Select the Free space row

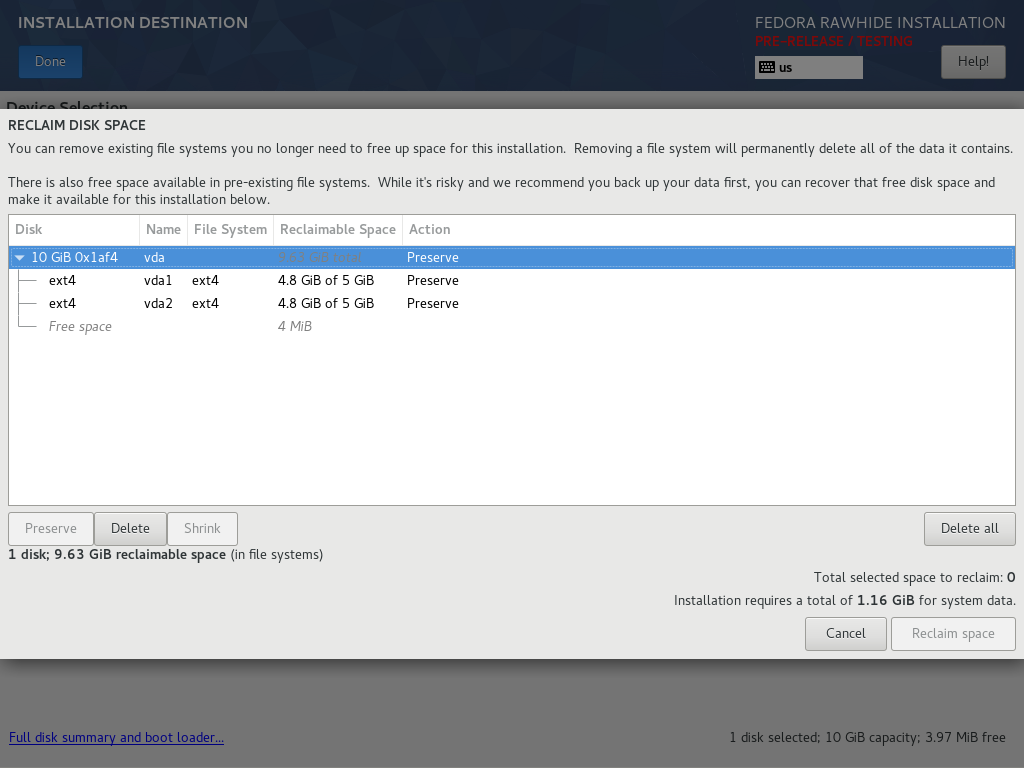pyautogui.click(x=512, y=327)
